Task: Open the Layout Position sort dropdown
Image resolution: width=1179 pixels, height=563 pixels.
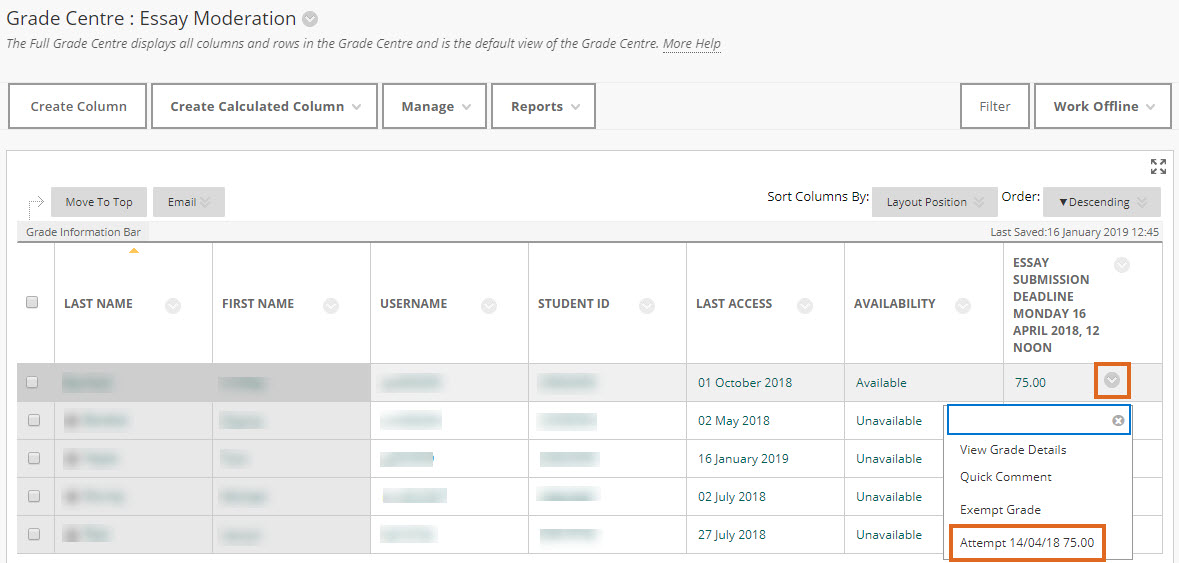Action: tap(934, 202)
